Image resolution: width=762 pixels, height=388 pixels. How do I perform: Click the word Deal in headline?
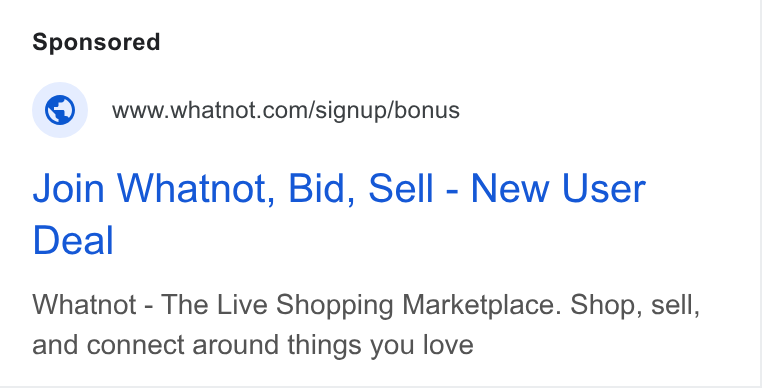tap(73, 240)
